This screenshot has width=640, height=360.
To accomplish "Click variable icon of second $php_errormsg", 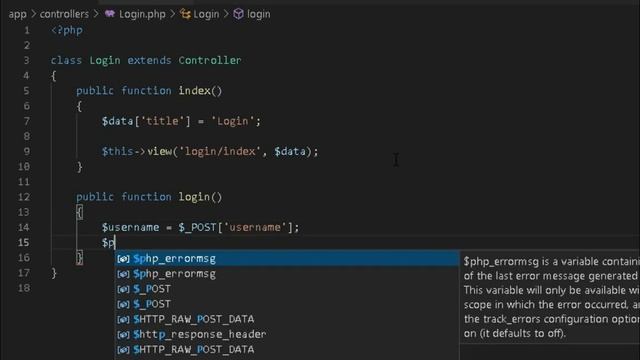I will [x=123, y=274].
